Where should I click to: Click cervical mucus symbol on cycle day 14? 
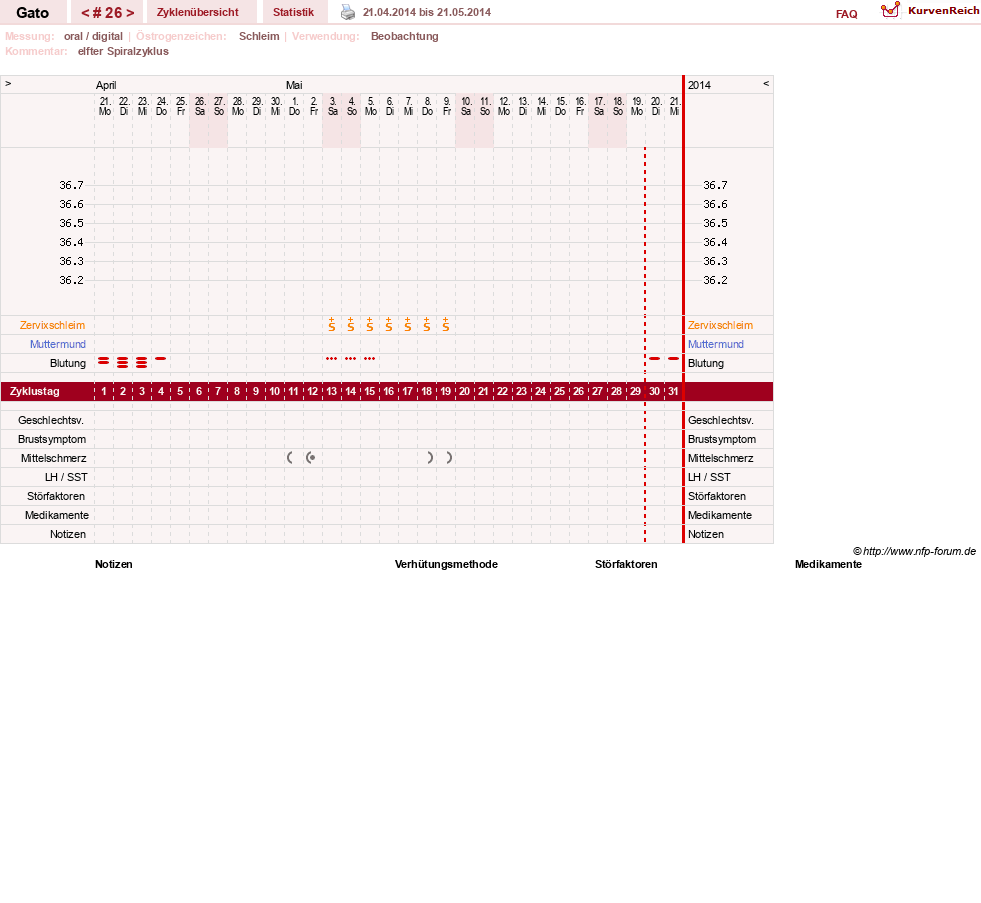tap(351, 325)
